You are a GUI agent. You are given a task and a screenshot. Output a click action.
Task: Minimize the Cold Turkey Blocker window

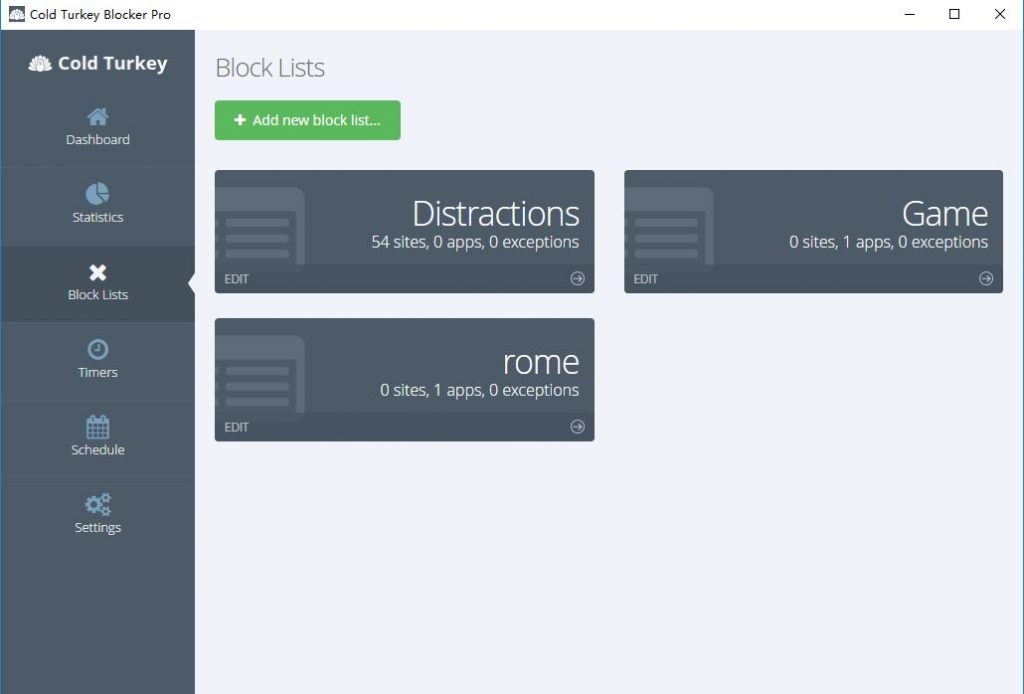pos(910,14)
